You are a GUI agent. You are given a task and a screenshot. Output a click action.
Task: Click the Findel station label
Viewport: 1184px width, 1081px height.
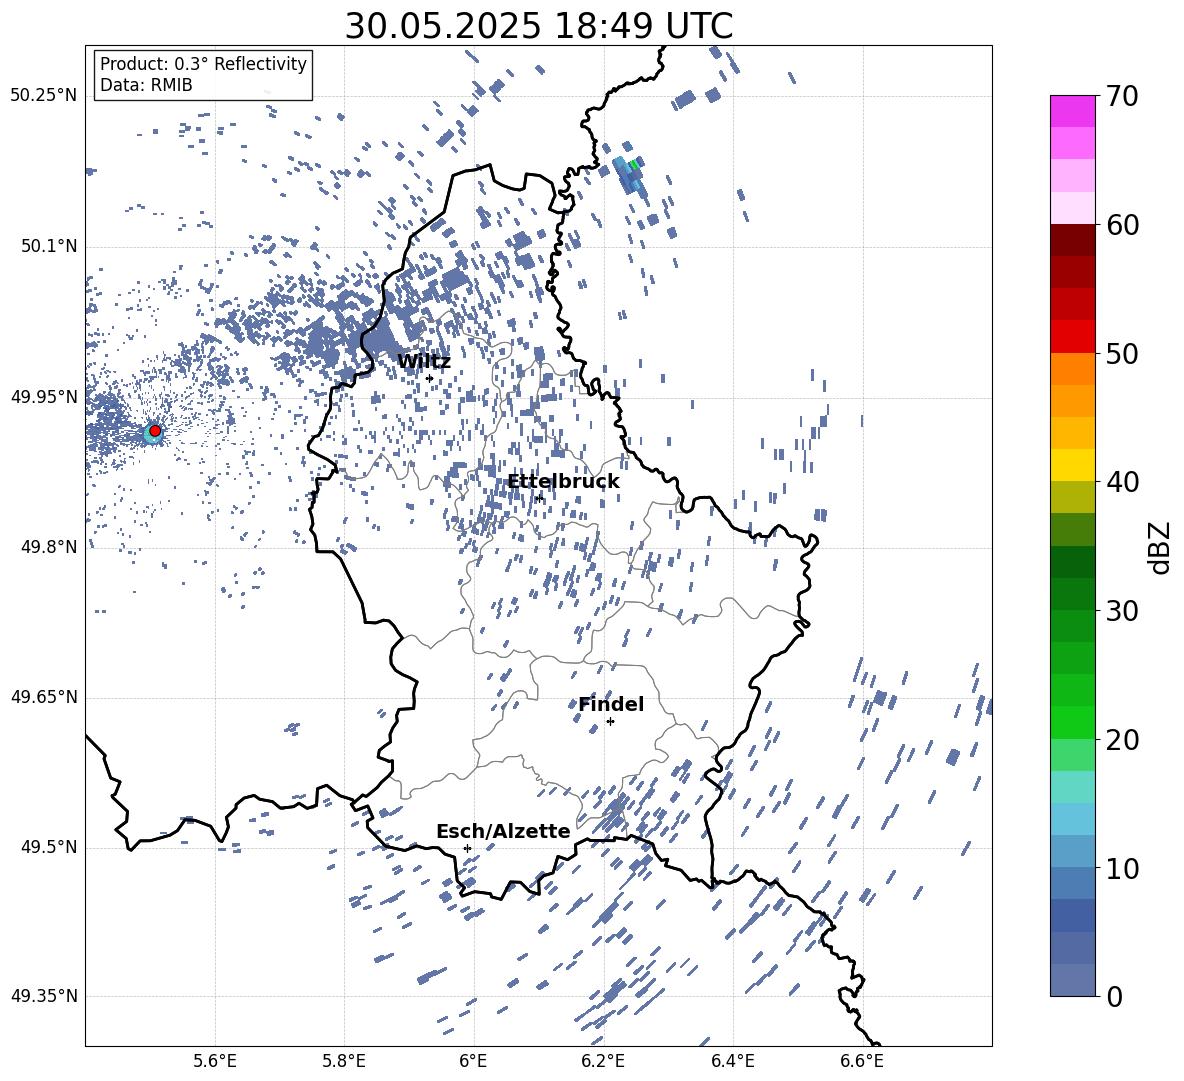(x=611, y=704)
